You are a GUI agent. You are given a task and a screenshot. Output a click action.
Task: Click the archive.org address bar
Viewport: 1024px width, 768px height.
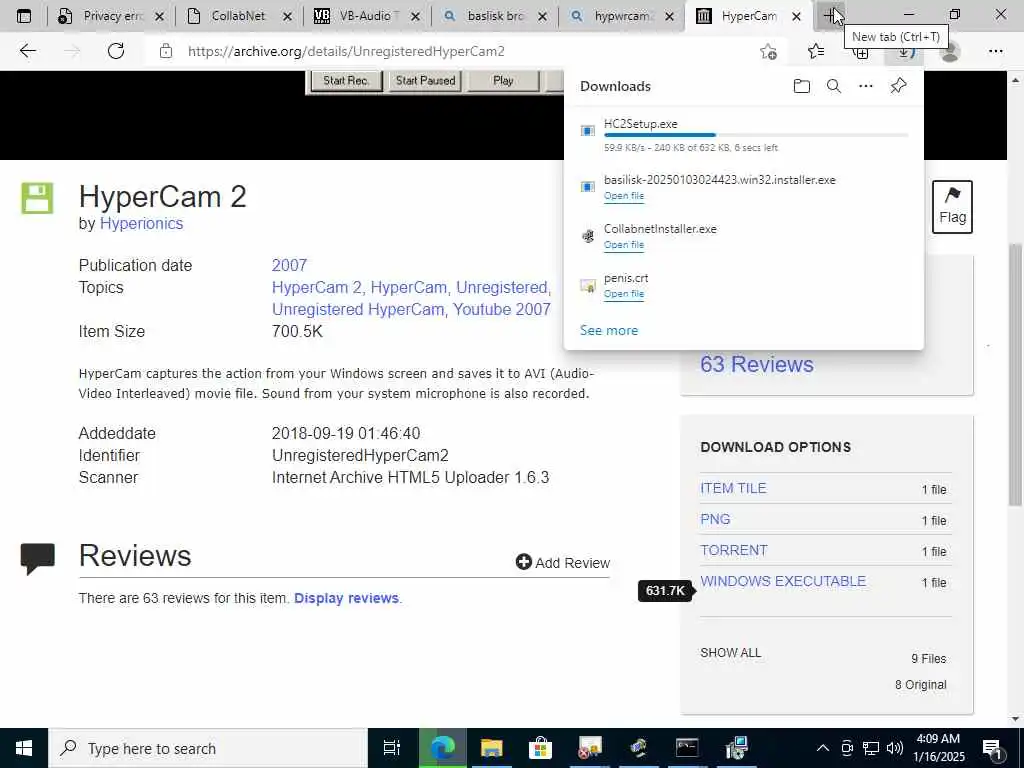pos(346,51)
